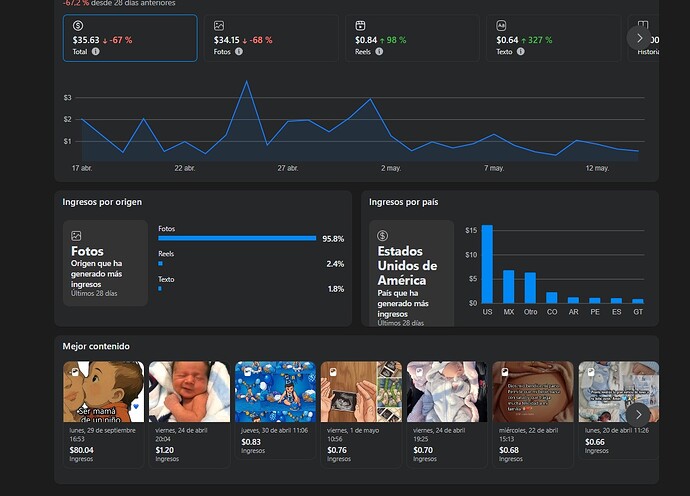
Task: Open the blue birthday decoration post thumbnail
Action: (275, 392)
